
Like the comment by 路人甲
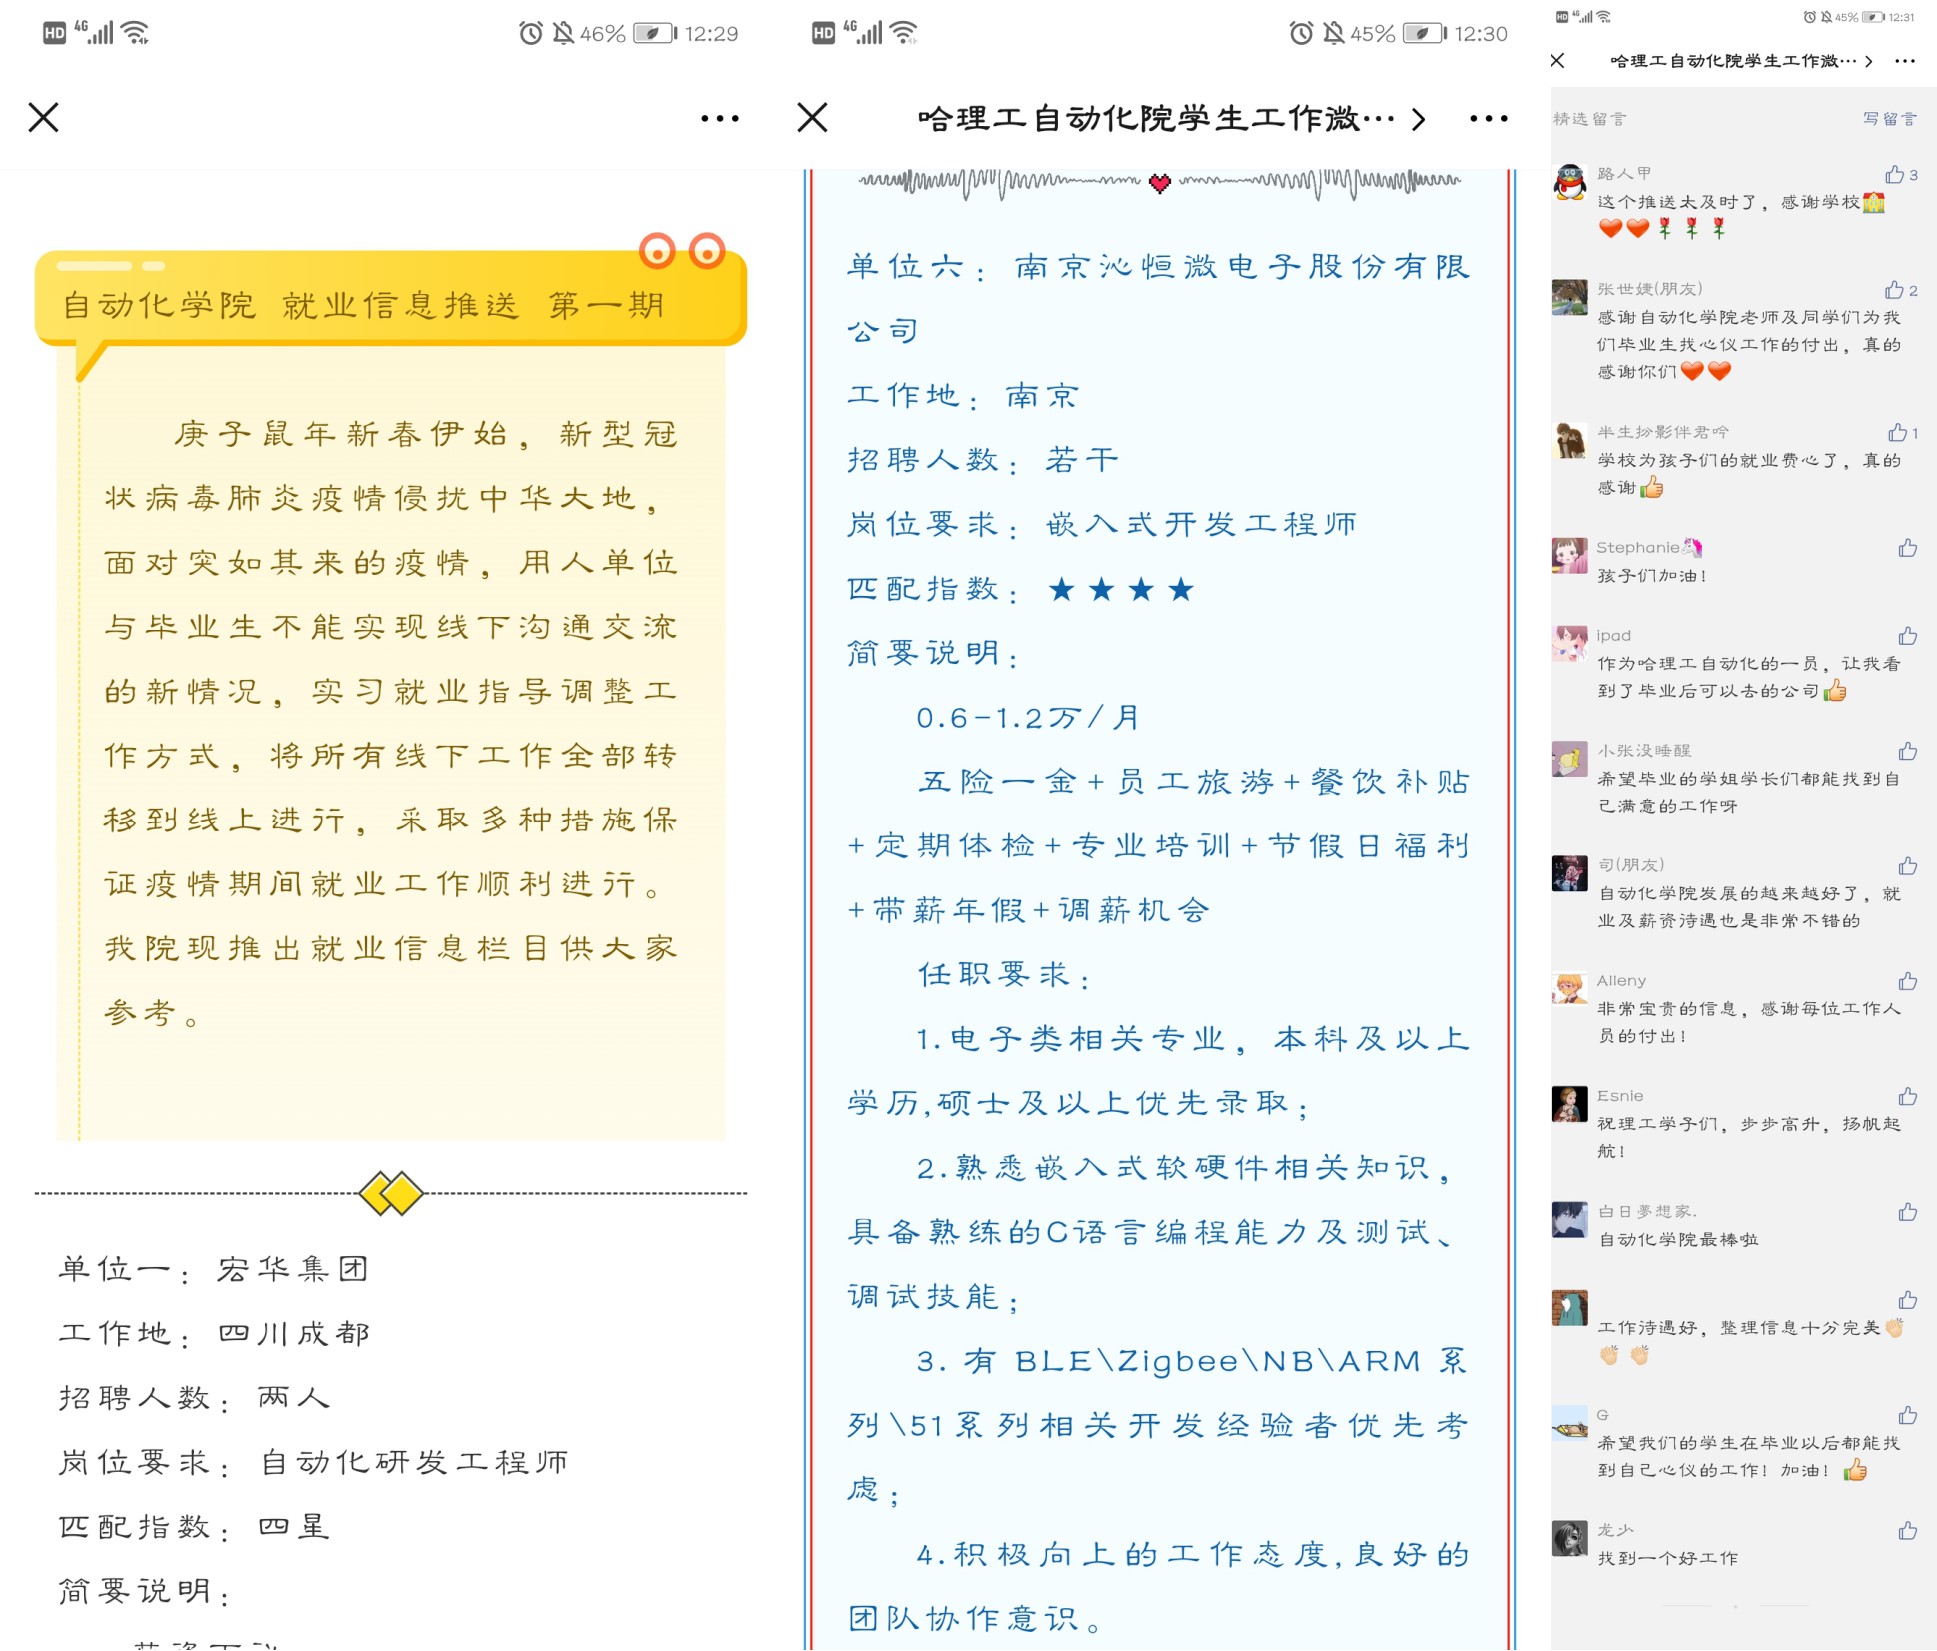point(1894,175)
